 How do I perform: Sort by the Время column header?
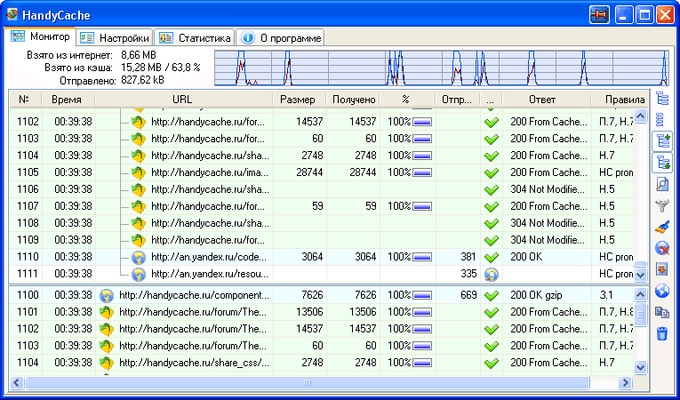point(67,99)
